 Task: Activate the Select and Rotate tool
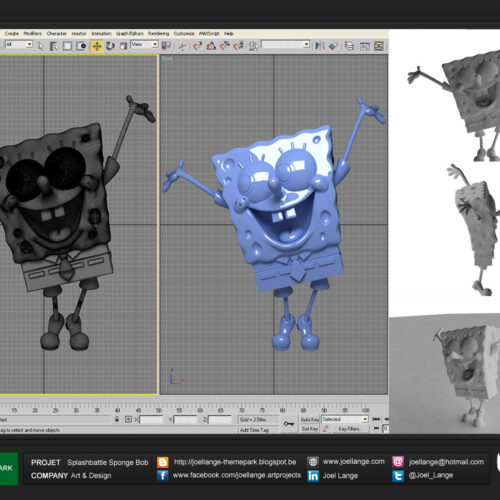[x=110, y=46]
